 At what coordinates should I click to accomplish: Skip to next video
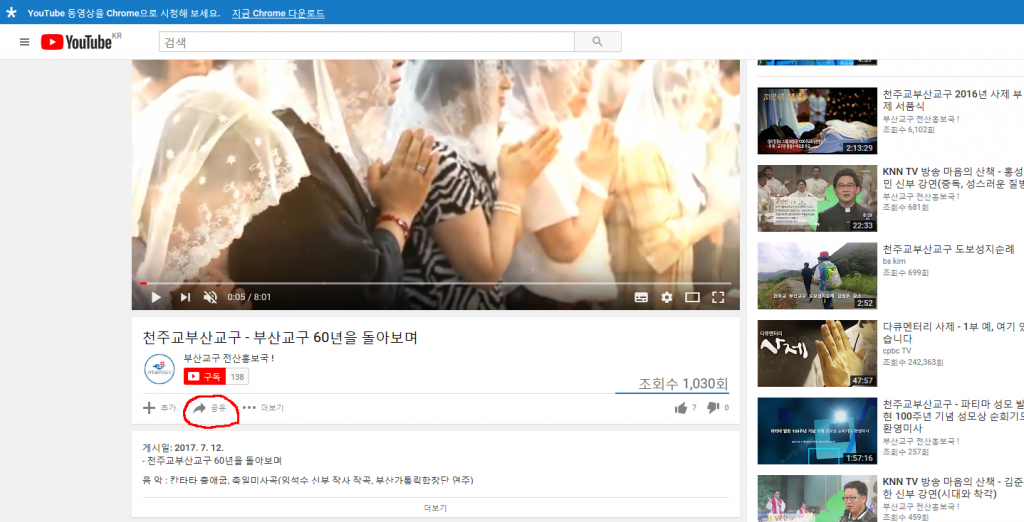click(x=185, y=297)
